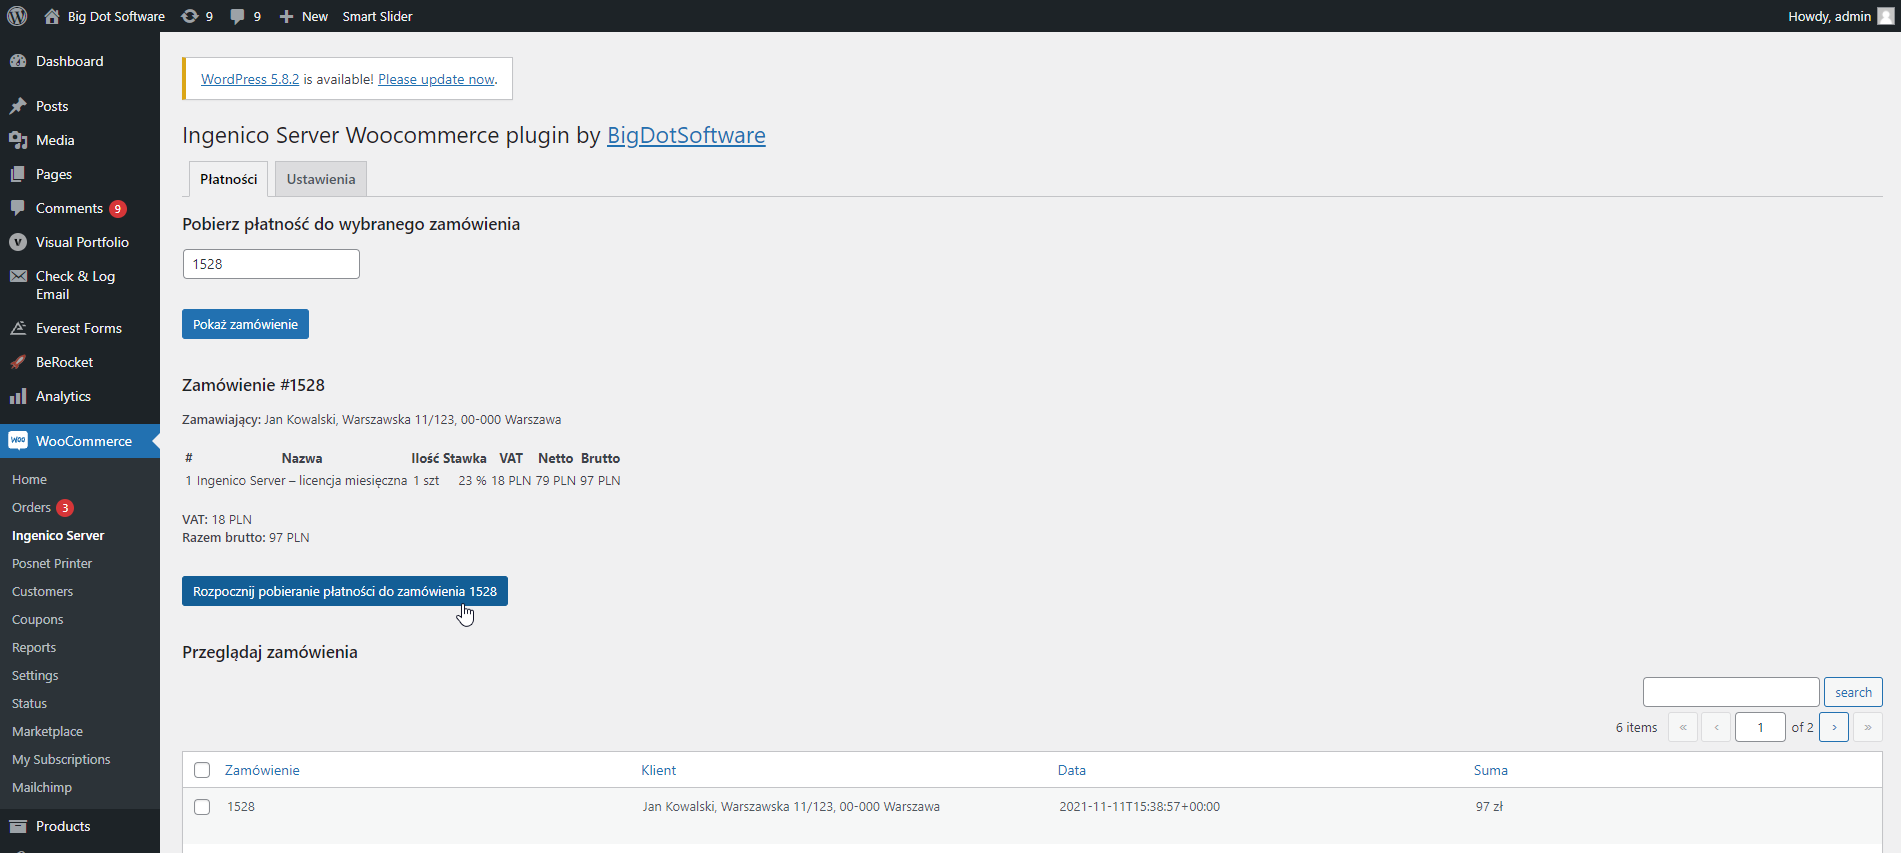
Task: Switch to the Płatności tab
Action: tap(228, 179)
